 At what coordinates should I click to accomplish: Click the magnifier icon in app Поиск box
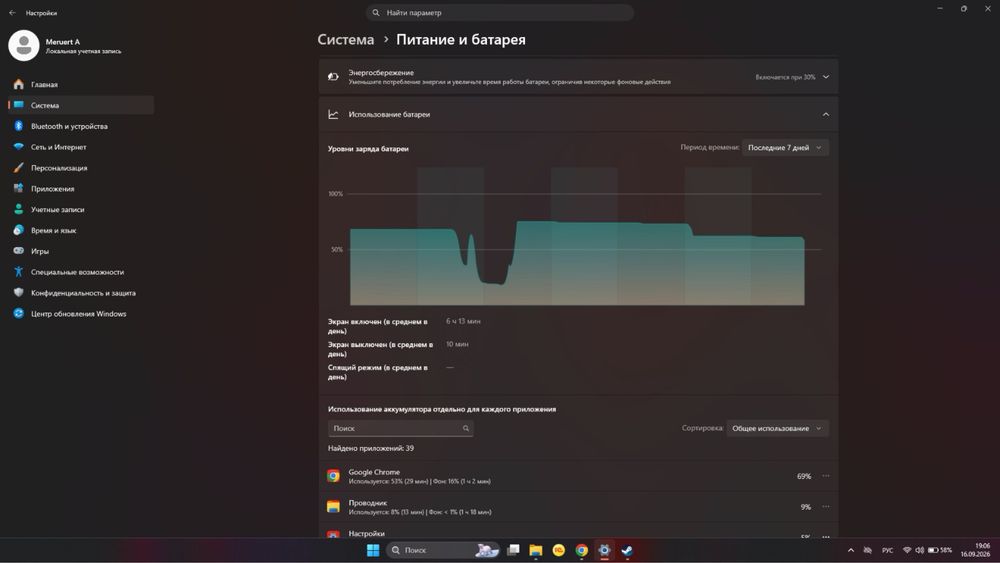(x=466, y=428)
